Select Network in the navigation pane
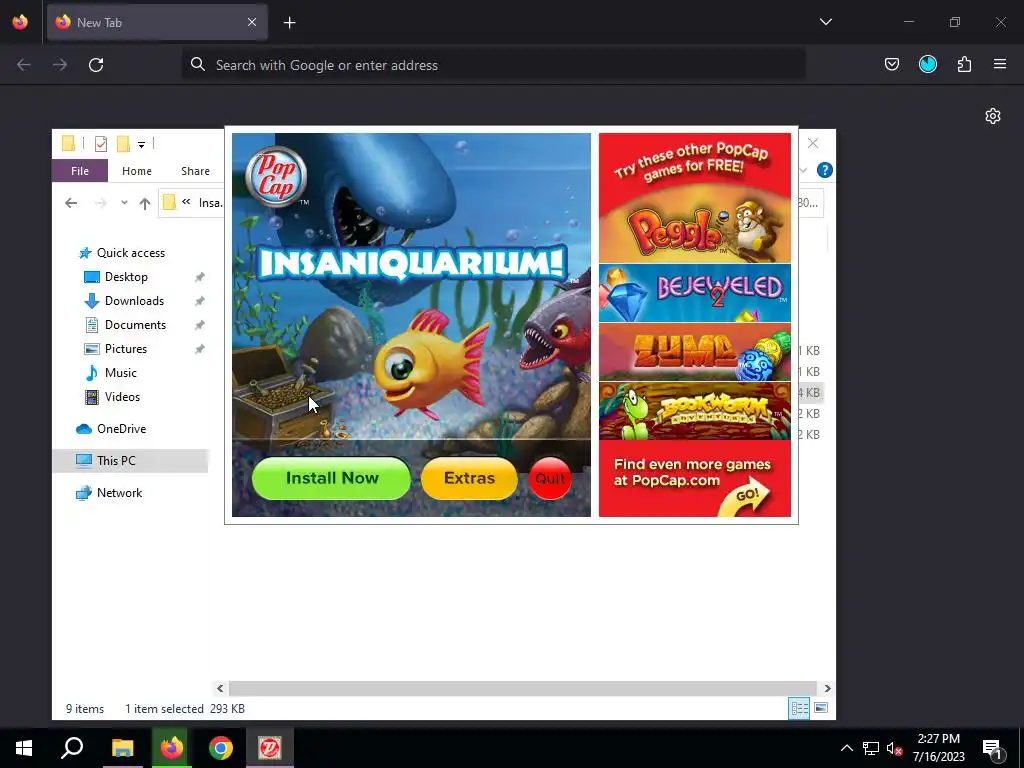1024x768 pixels. 119,493
